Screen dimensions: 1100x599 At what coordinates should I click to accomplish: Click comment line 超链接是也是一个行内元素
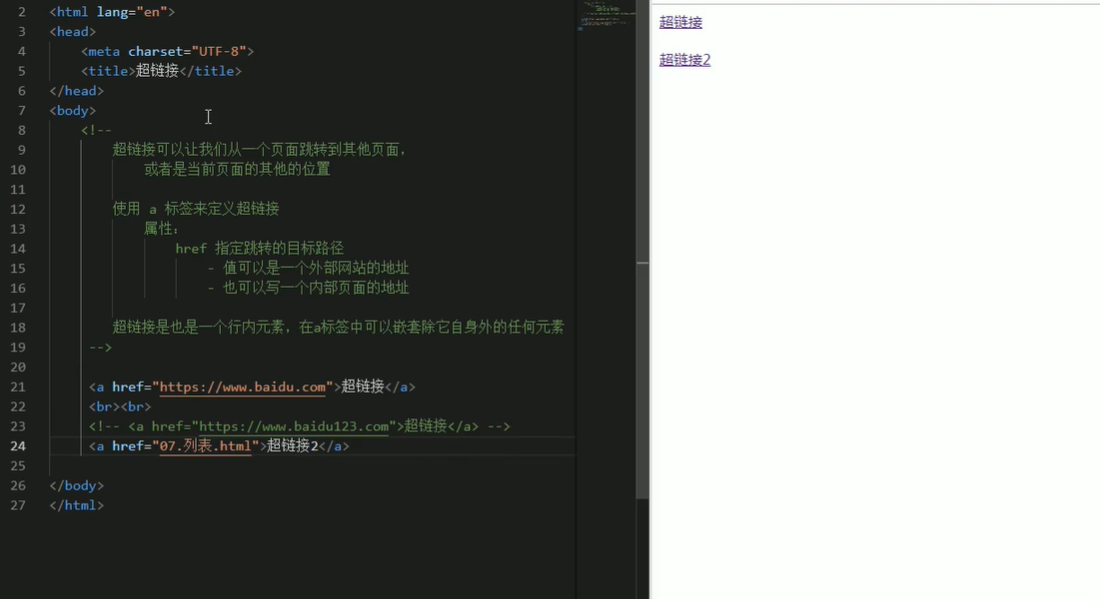338,328
